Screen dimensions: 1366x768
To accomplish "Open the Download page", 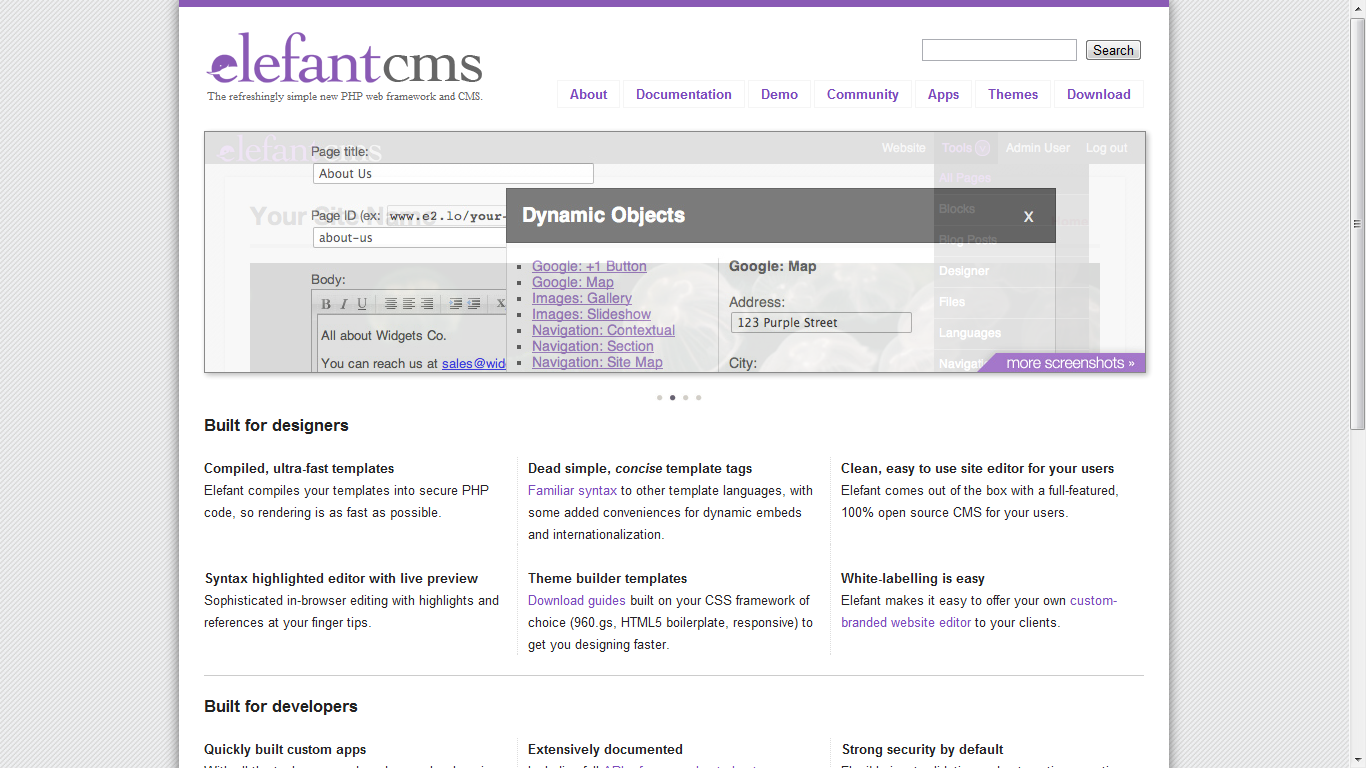I will point(1099,94).
